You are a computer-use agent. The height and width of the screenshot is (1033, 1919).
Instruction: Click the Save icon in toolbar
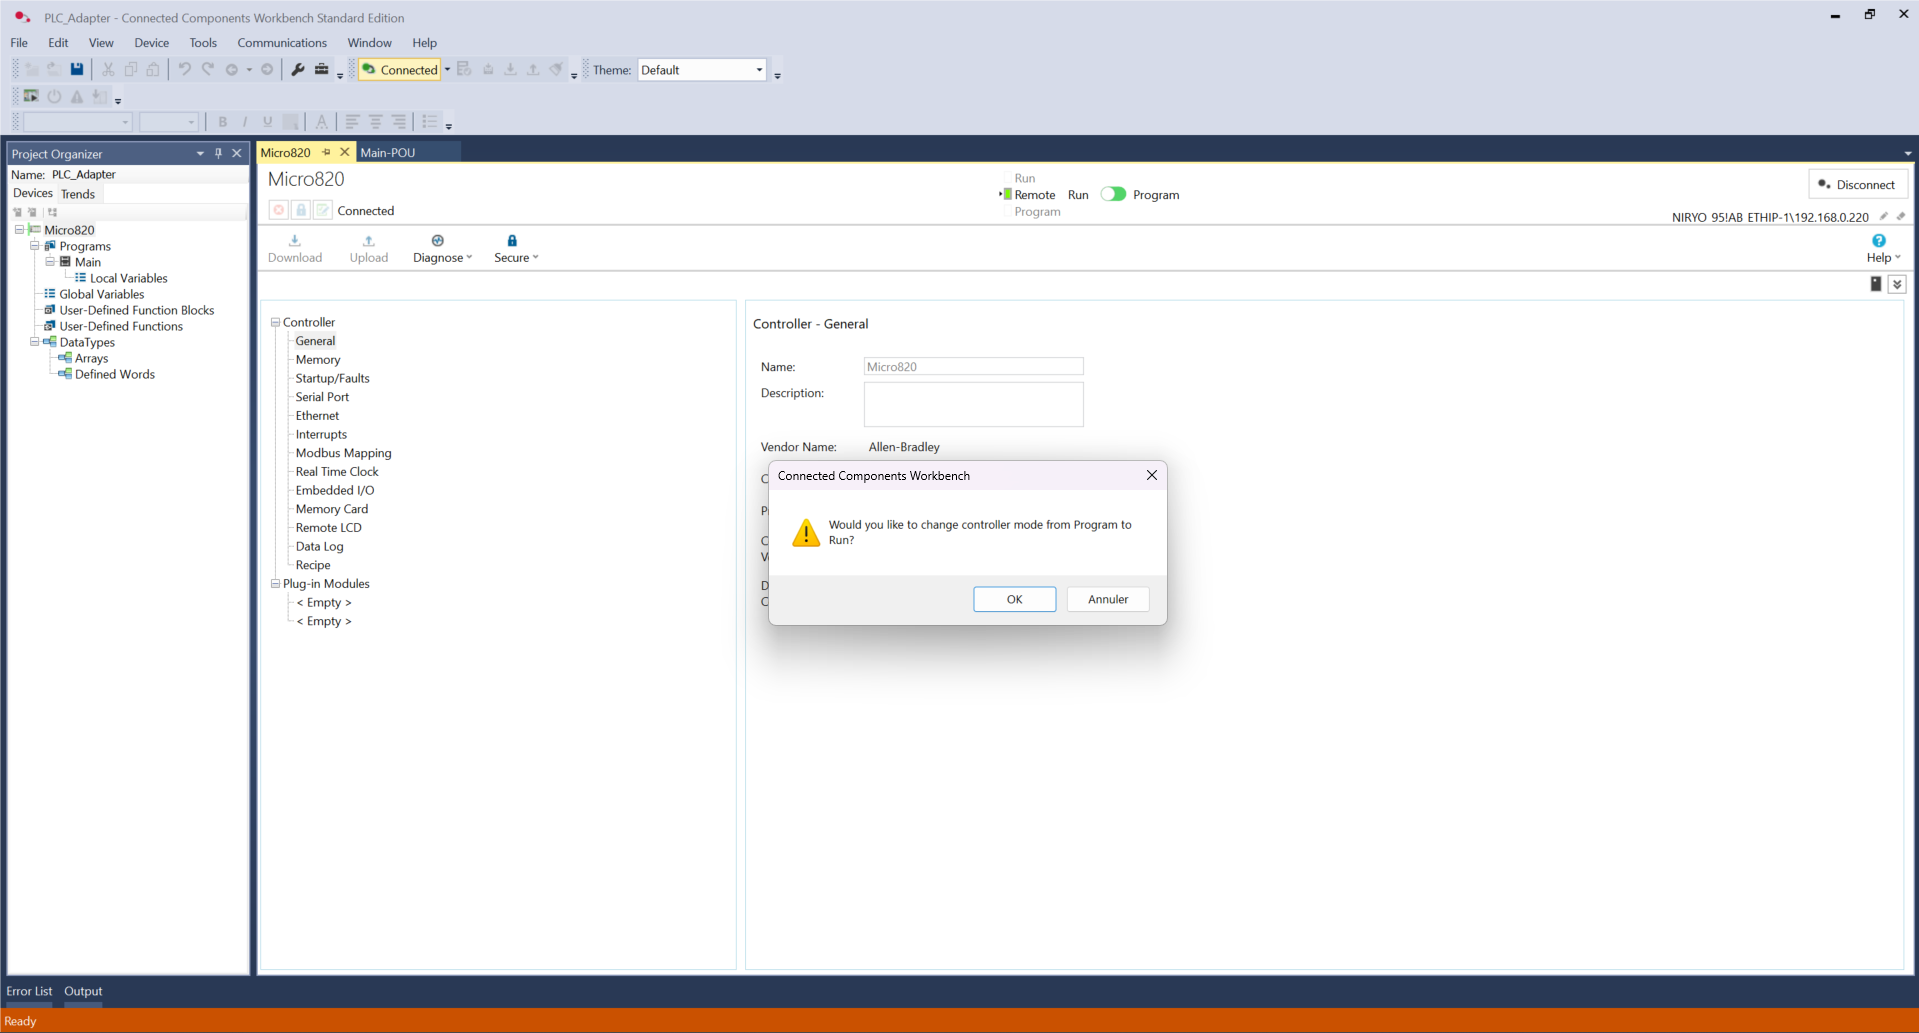pos(77,69)
